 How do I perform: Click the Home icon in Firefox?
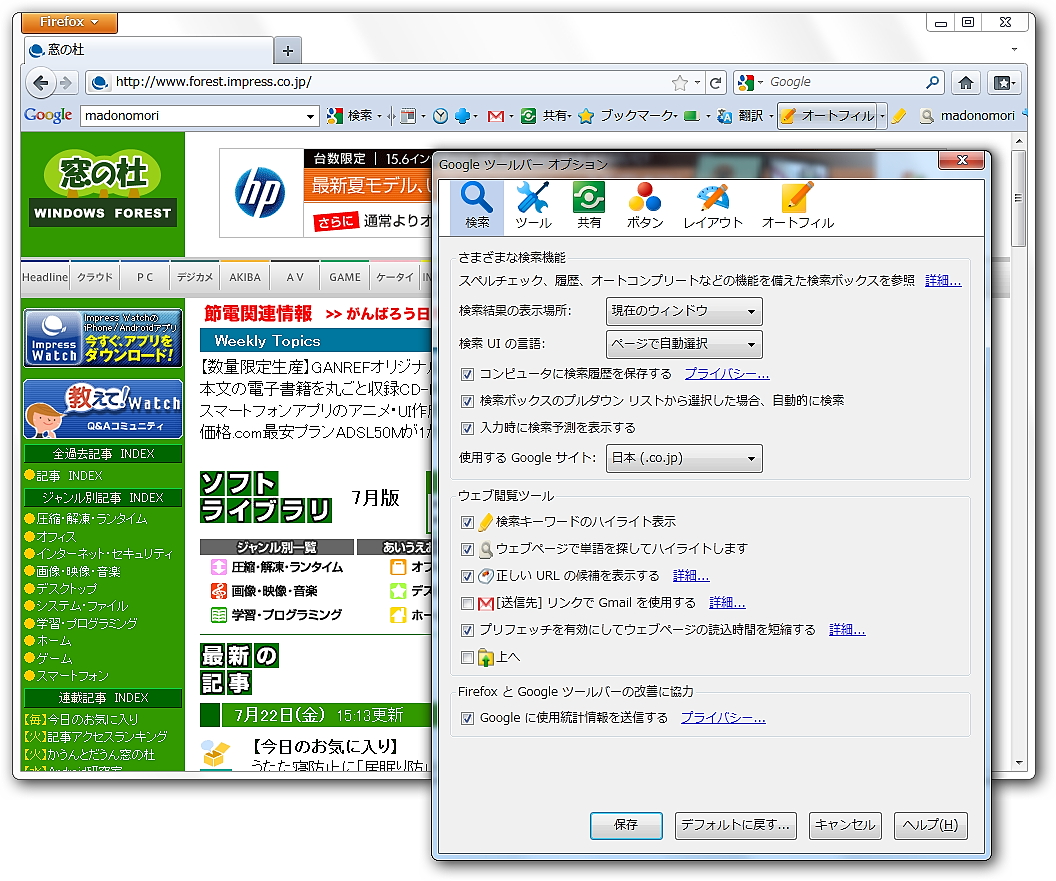(x=967, y=81)
